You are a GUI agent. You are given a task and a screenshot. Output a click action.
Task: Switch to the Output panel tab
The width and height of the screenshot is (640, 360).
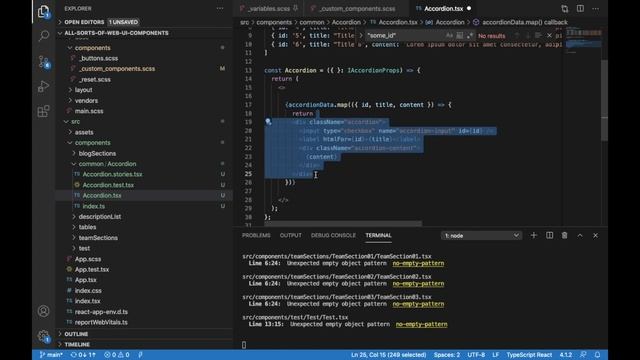tap(291, 236)
